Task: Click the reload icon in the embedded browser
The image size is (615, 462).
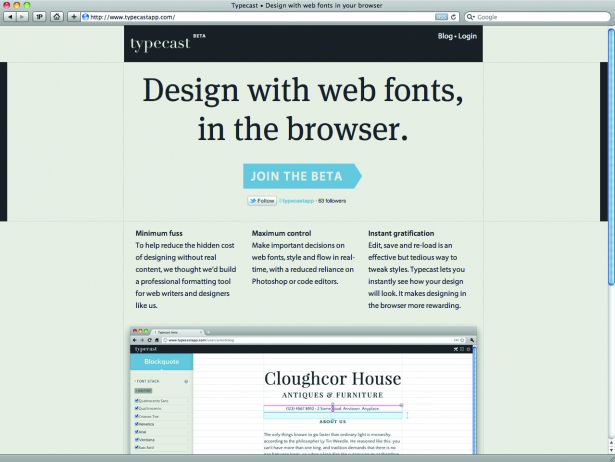Action: tap(149, 340)
